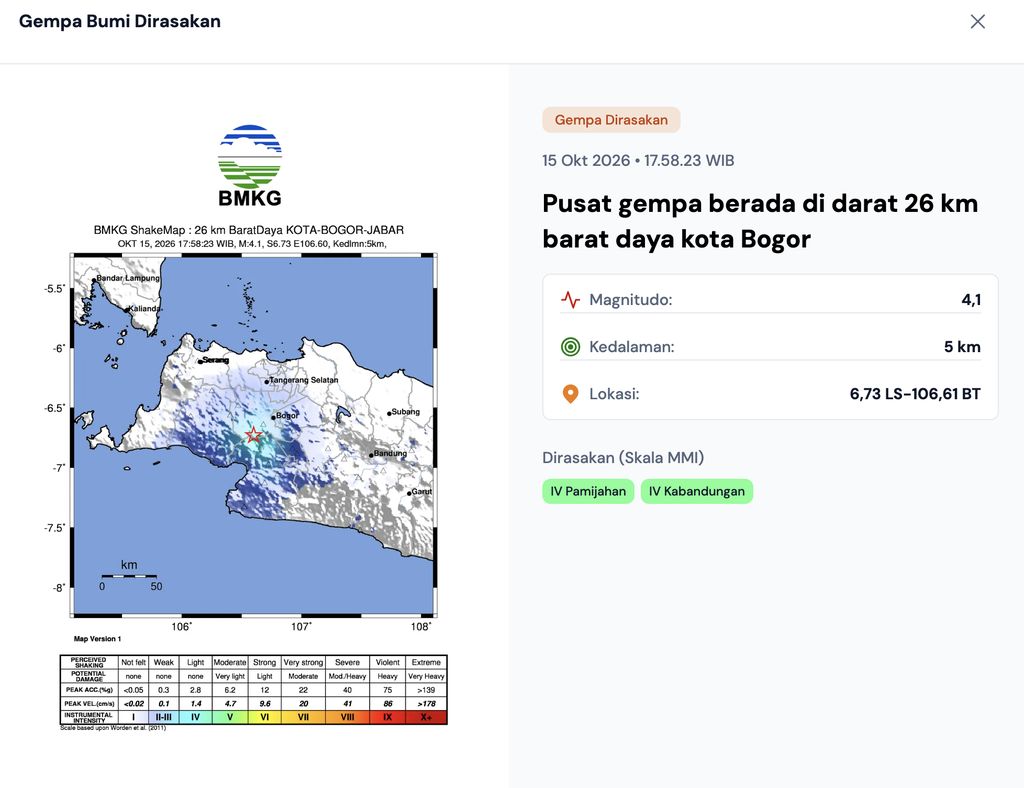Close the Gempa Bumi Dirasakan dialog
Viewport: 1024px width, 788px height.
[978, 22]
